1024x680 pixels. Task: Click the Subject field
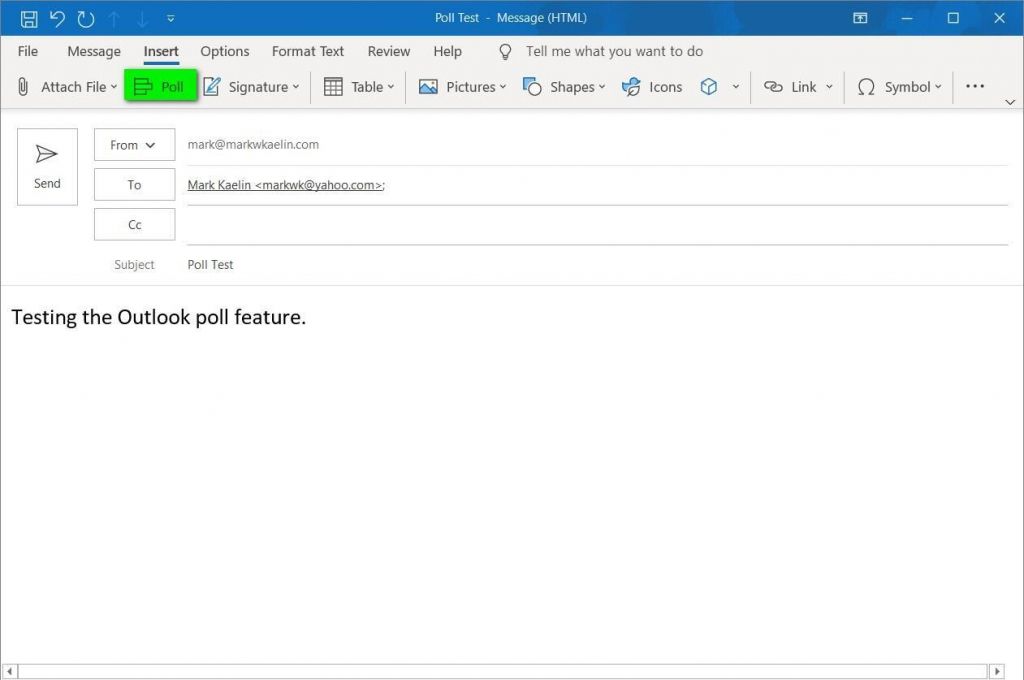[400, 264]
